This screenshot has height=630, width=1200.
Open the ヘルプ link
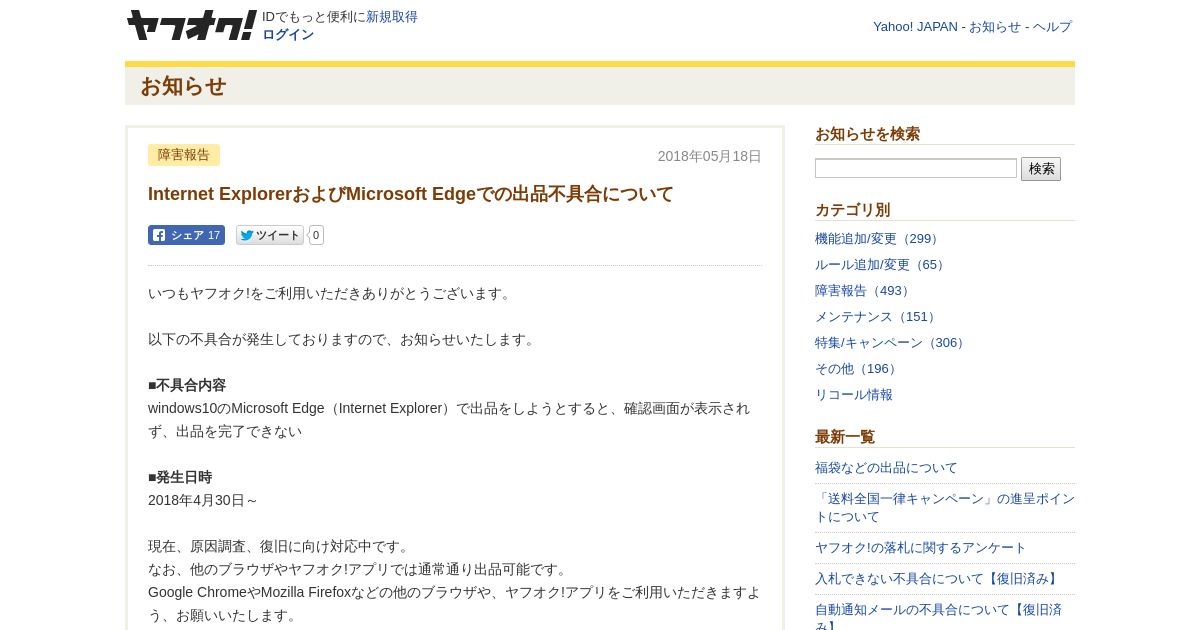[1052, 27]
